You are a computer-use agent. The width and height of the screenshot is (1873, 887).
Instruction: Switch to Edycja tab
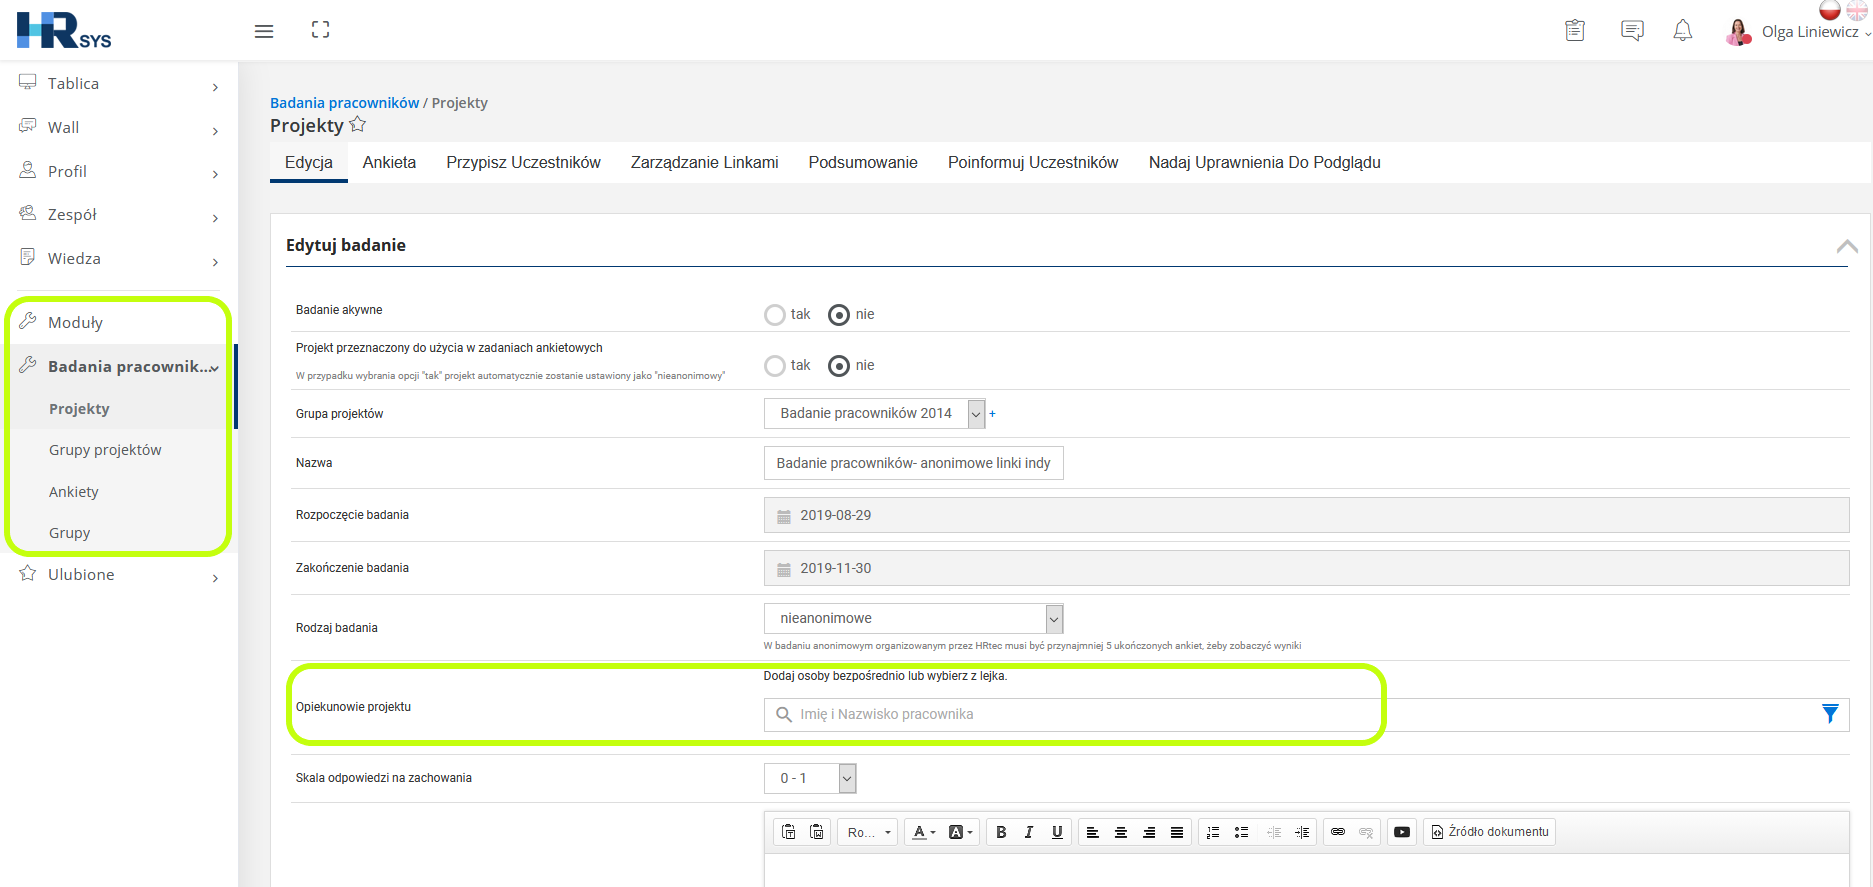pos(309,162)
